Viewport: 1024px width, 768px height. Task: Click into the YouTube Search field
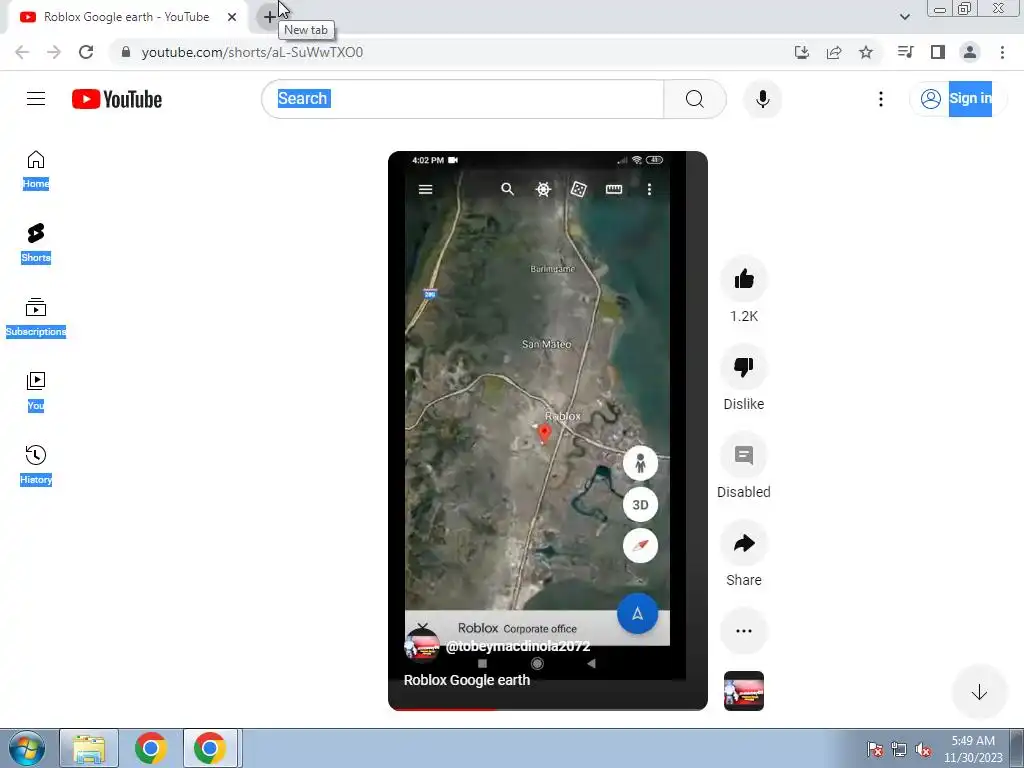pyautogui.click(x=463, y=99)
